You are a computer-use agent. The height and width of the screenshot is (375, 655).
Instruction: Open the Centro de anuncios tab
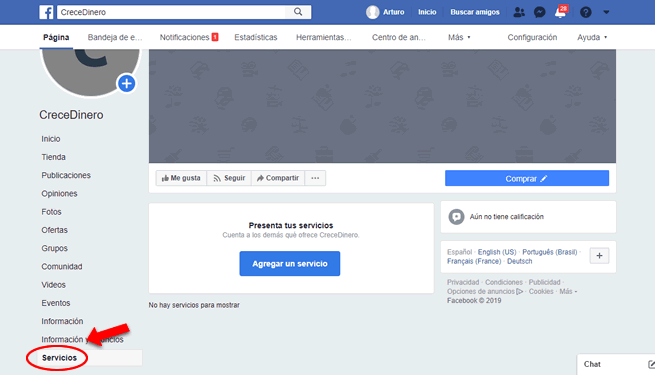click(x=399, y=37)
